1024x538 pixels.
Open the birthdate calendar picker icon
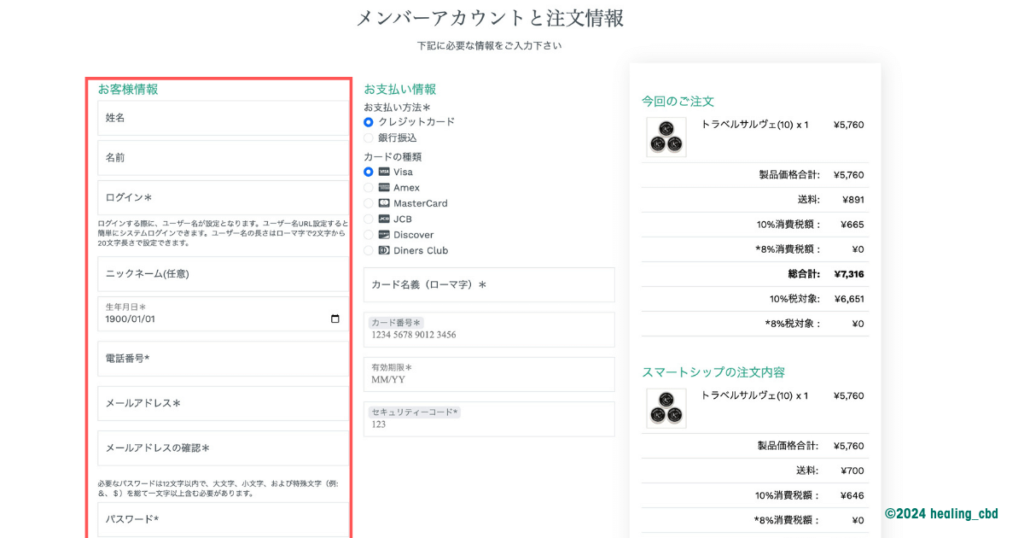coord(335,320)
